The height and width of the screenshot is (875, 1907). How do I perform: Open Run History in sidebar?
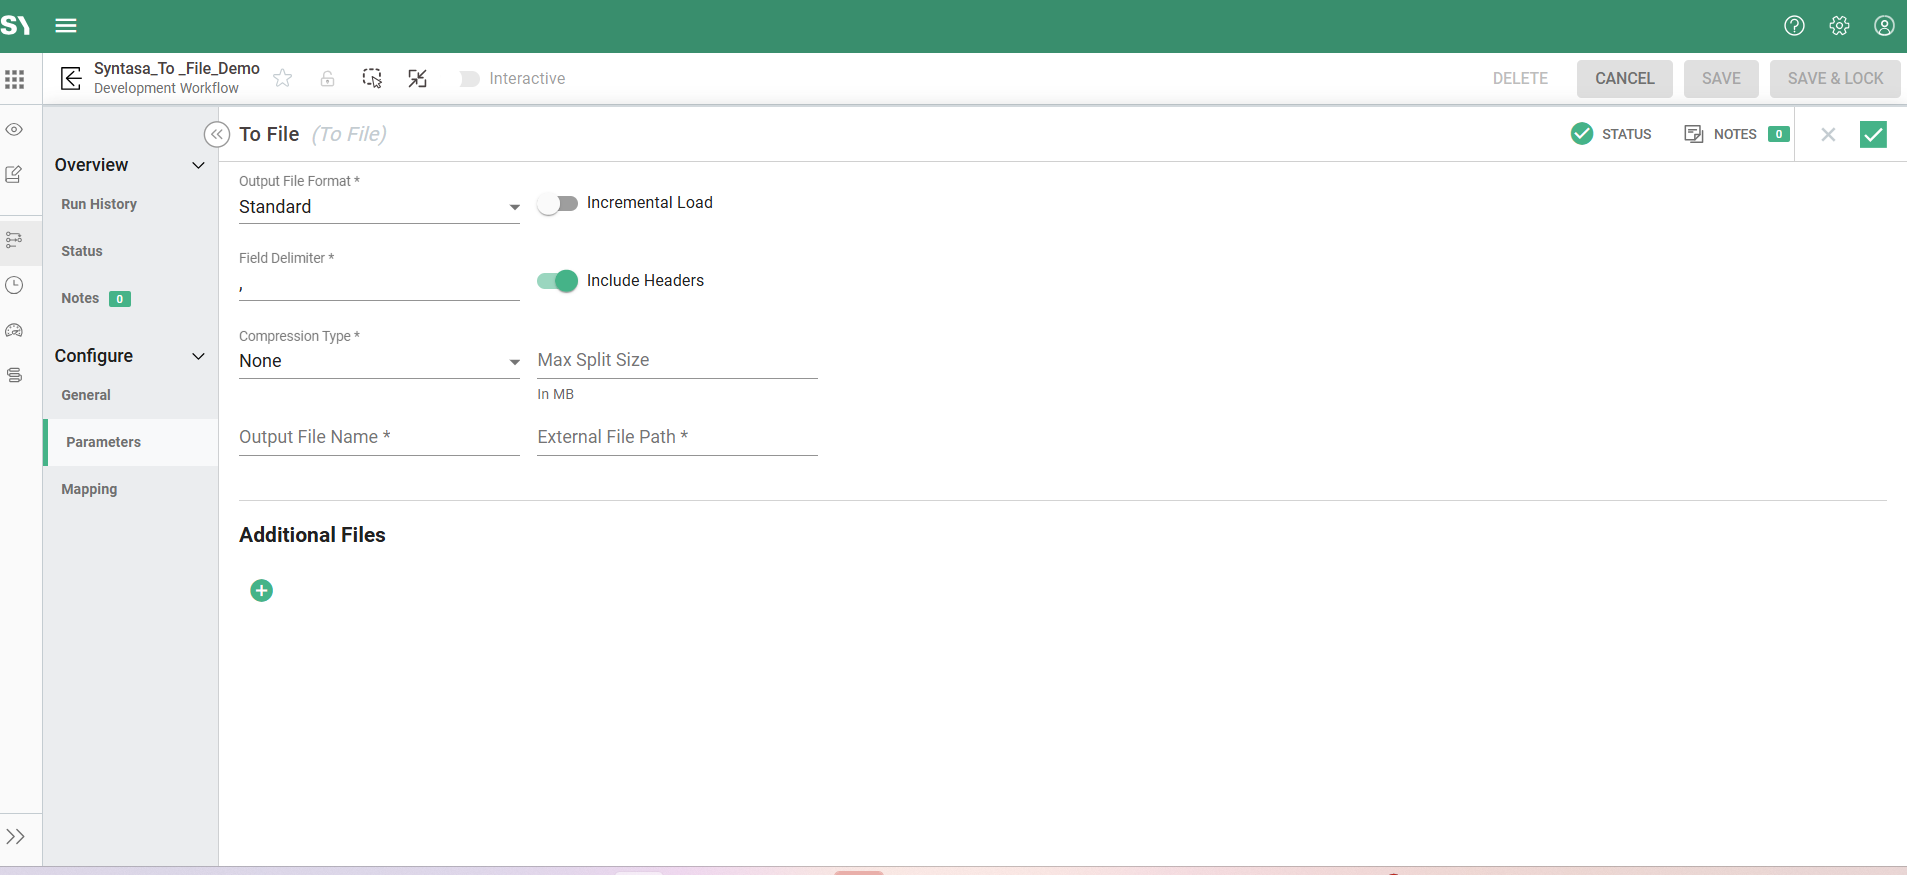(99, 204)
